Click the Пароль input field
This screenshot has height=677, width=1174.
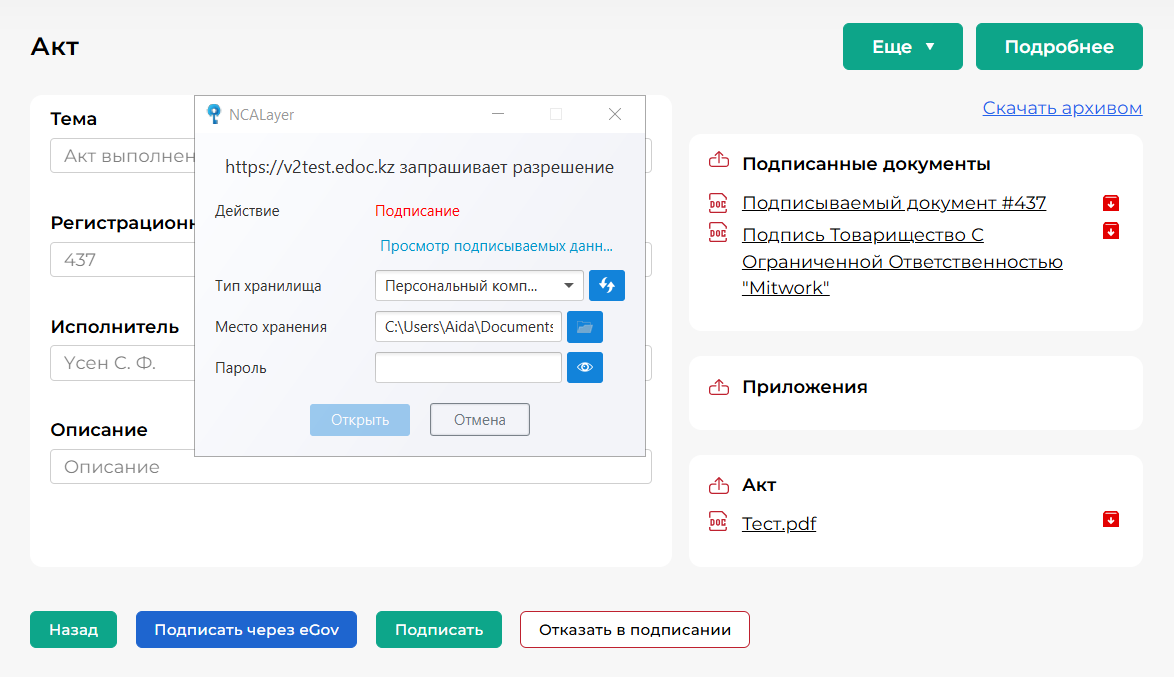pos(468,367)
